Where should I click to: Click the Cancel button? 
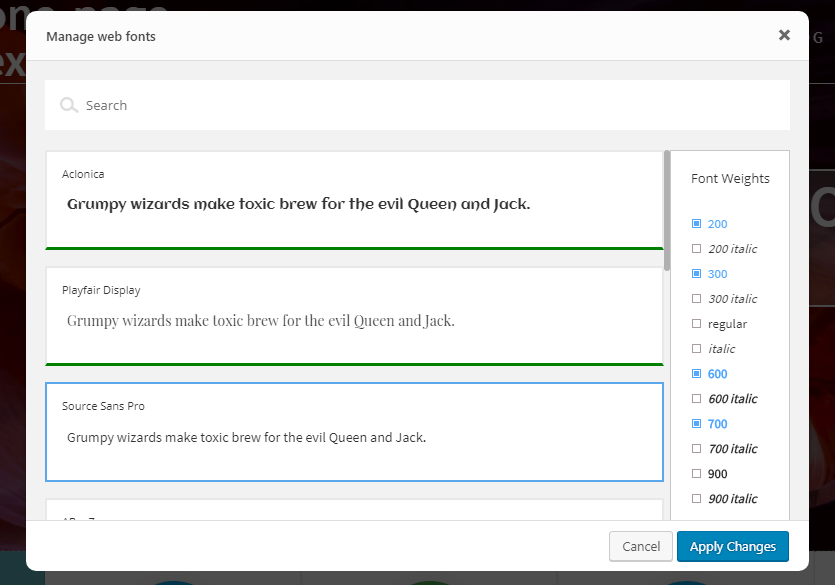641,546
